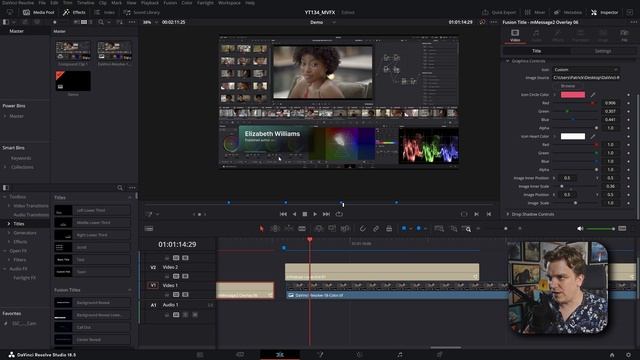Switch to the Edit page icon
Image resolution: width=640 pixels, height=360 pixels.
280,355
